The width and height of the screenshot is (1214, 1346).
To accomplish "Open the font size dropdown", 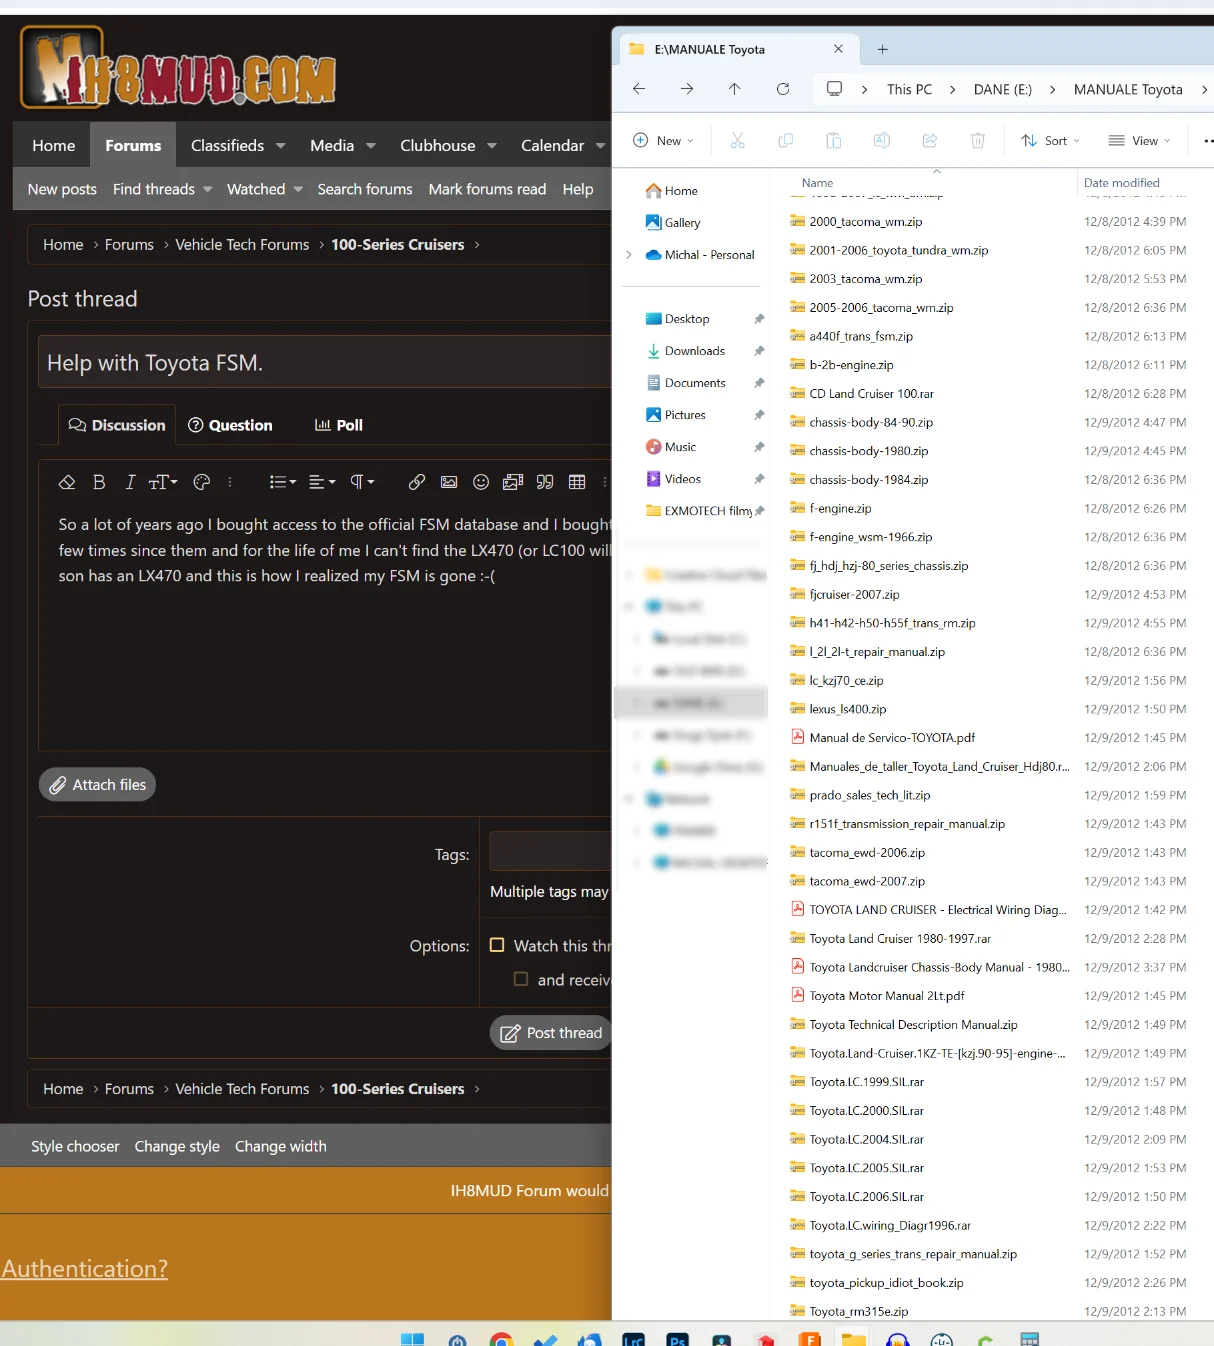I will (163, 482).
